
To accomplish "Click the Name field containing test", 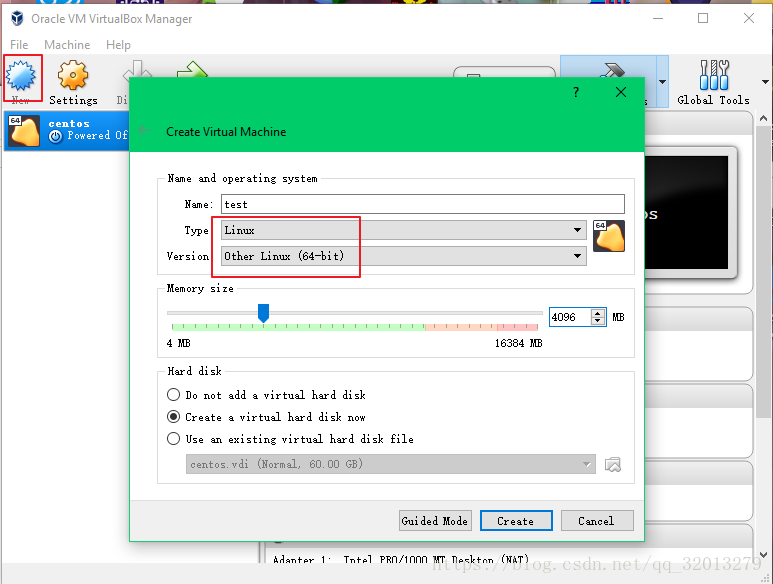I will (x=422, y=204).
